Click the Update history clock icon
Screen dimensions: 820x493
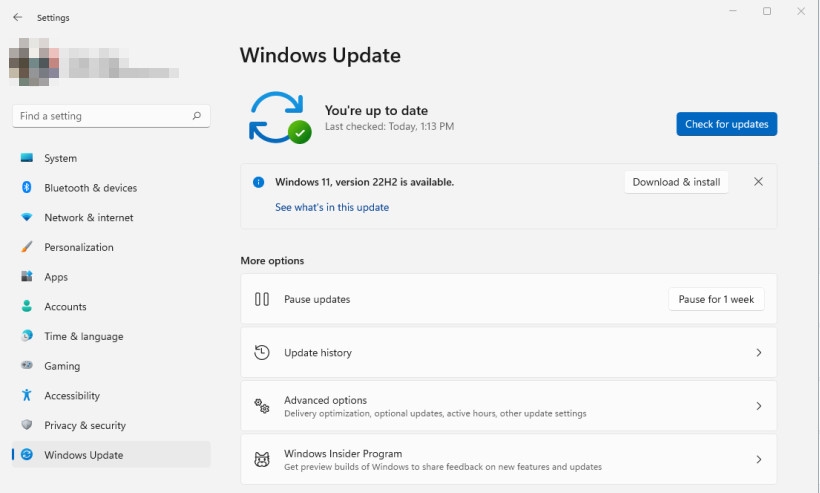tap(262, 352)
